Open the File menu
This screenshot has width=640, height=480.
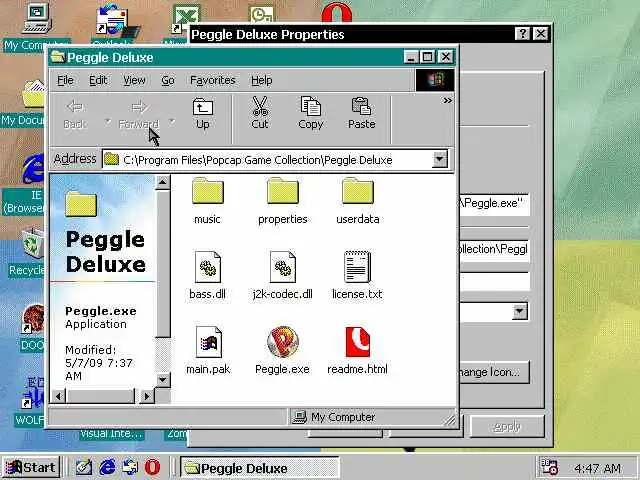coord(65,80)
